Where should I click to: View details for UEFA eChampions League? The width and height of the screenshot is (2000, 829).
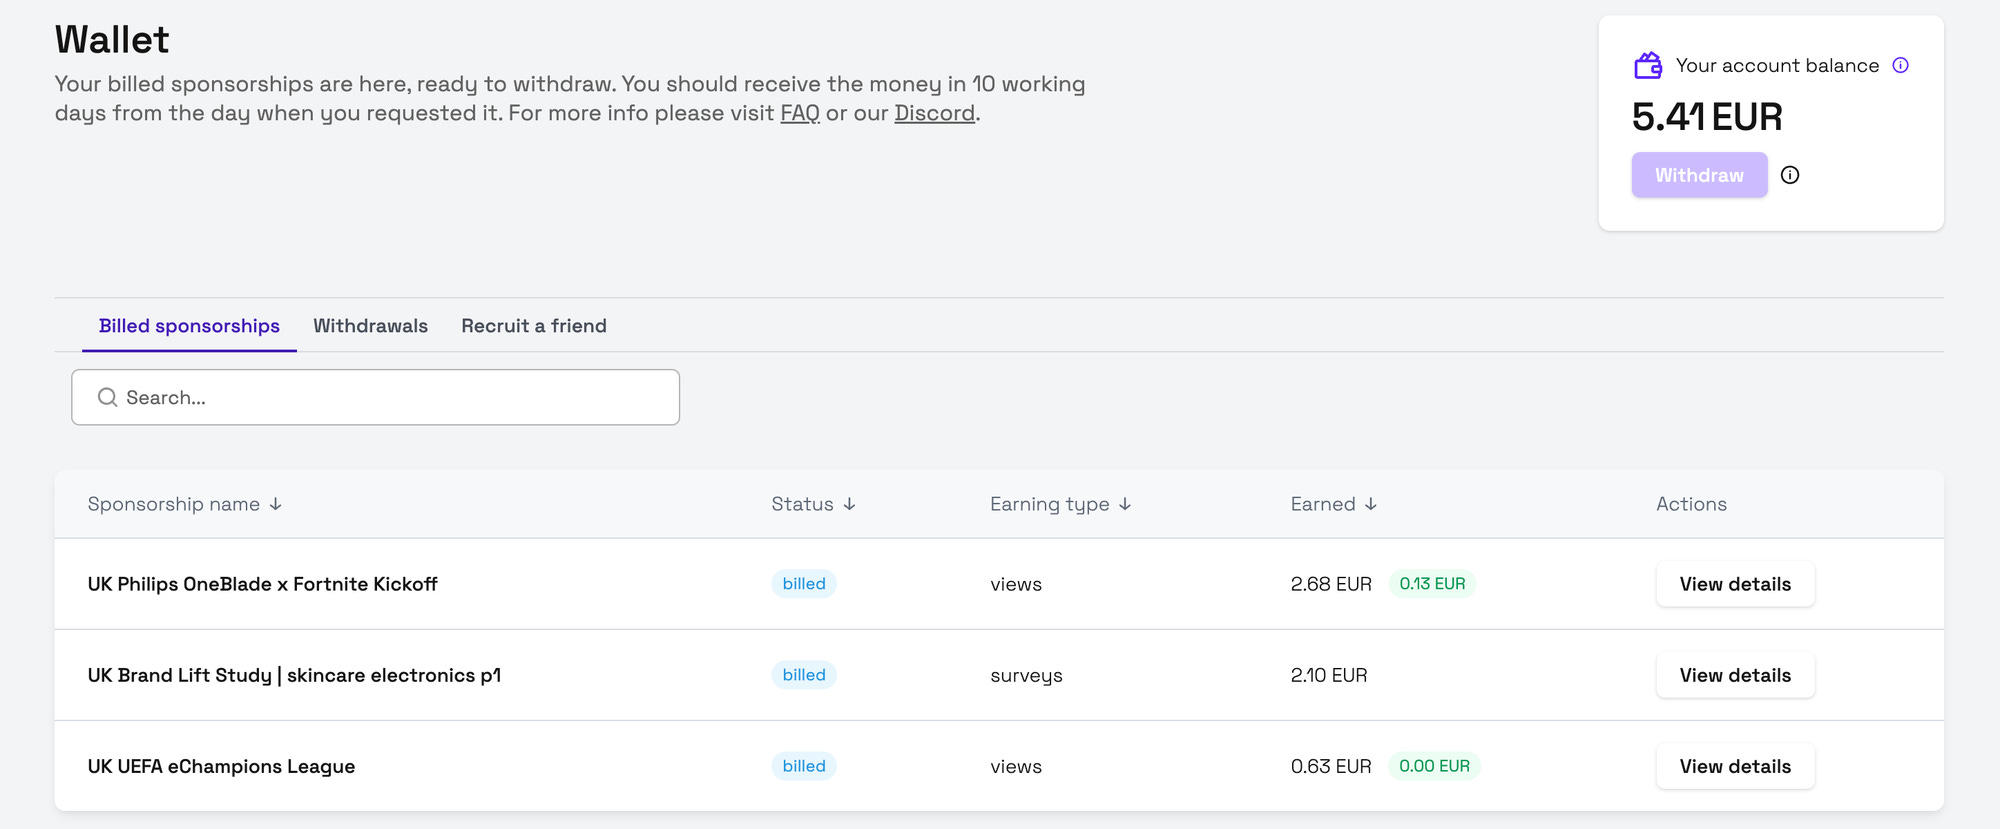1735,766
